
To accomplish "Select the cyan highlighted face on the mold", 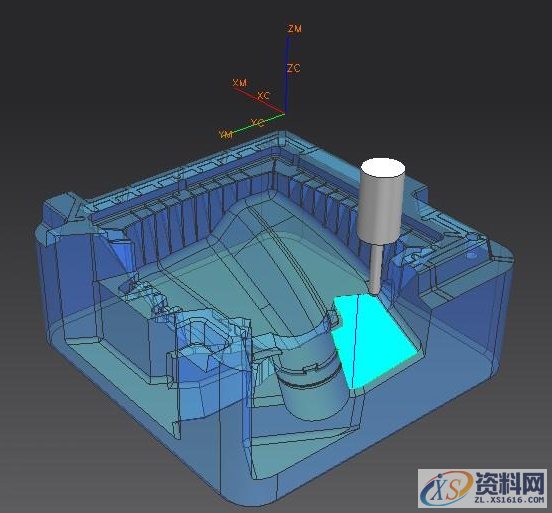I will (x=374, y=340).
